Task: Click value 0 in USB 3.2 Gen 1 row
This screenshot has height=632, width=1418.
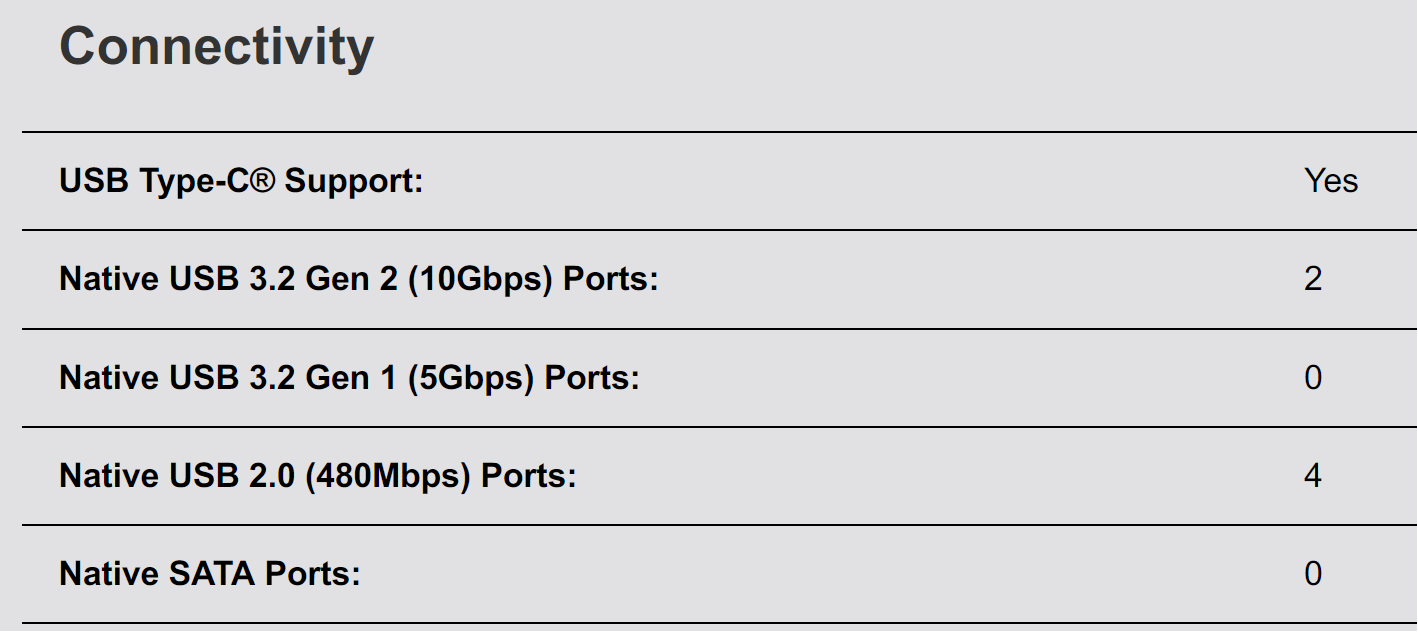Action: point(1313,378)
